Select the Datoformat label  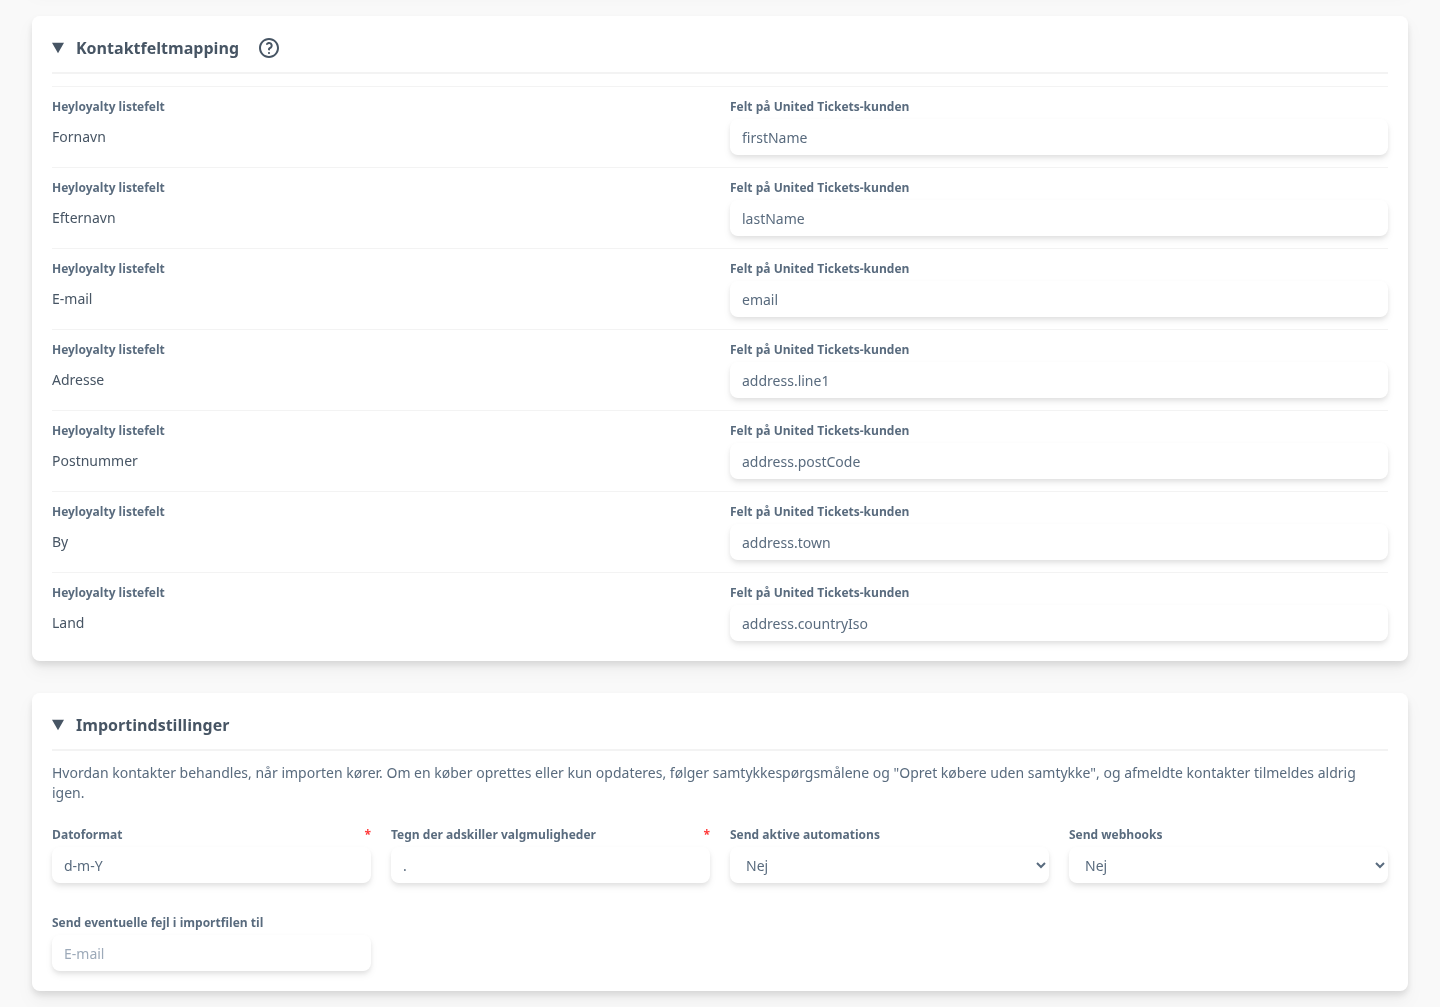[87, 834]
